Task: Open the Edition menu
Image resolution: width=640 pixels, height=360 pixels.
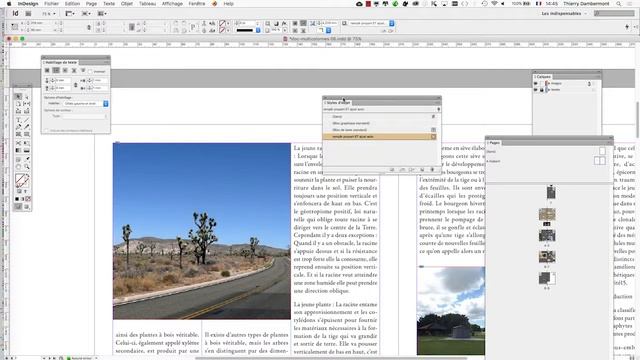Action: (x=72, y=4)
